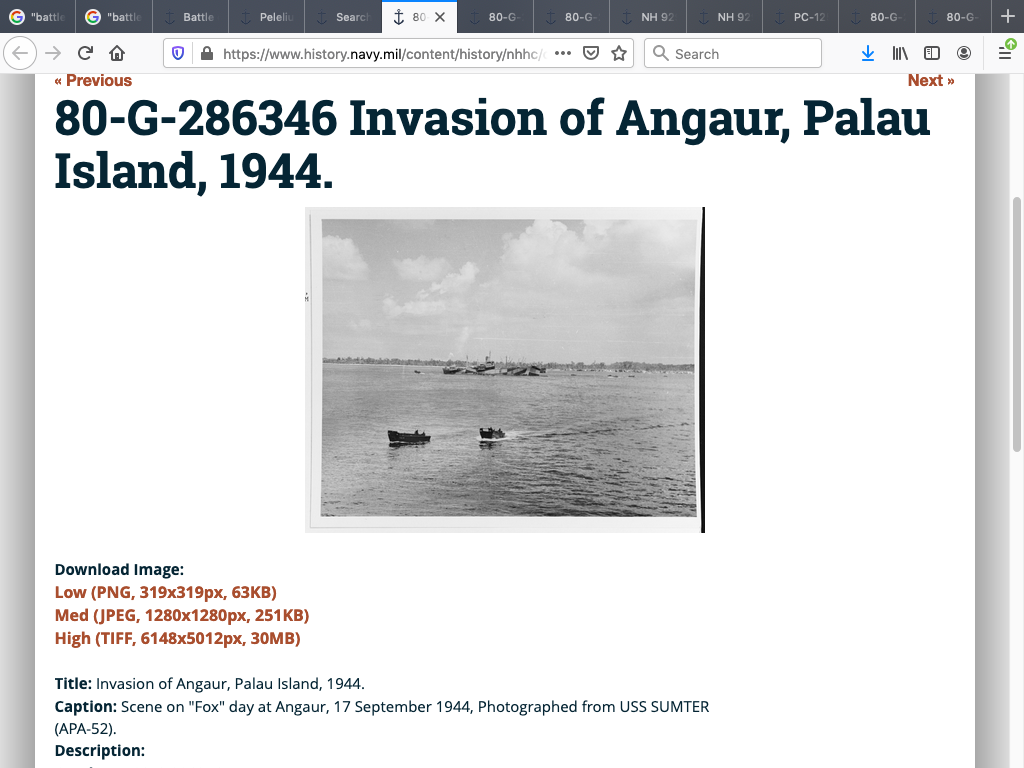Open the Downloads panel
1024x768 pixels.
pos(867,53)
